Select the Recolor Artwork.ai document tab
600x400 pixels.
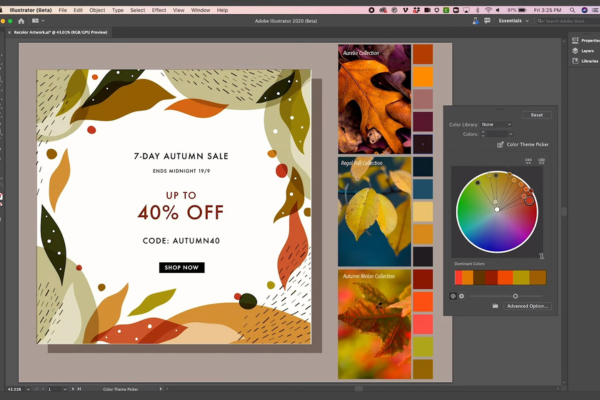[x=60, y=33]
